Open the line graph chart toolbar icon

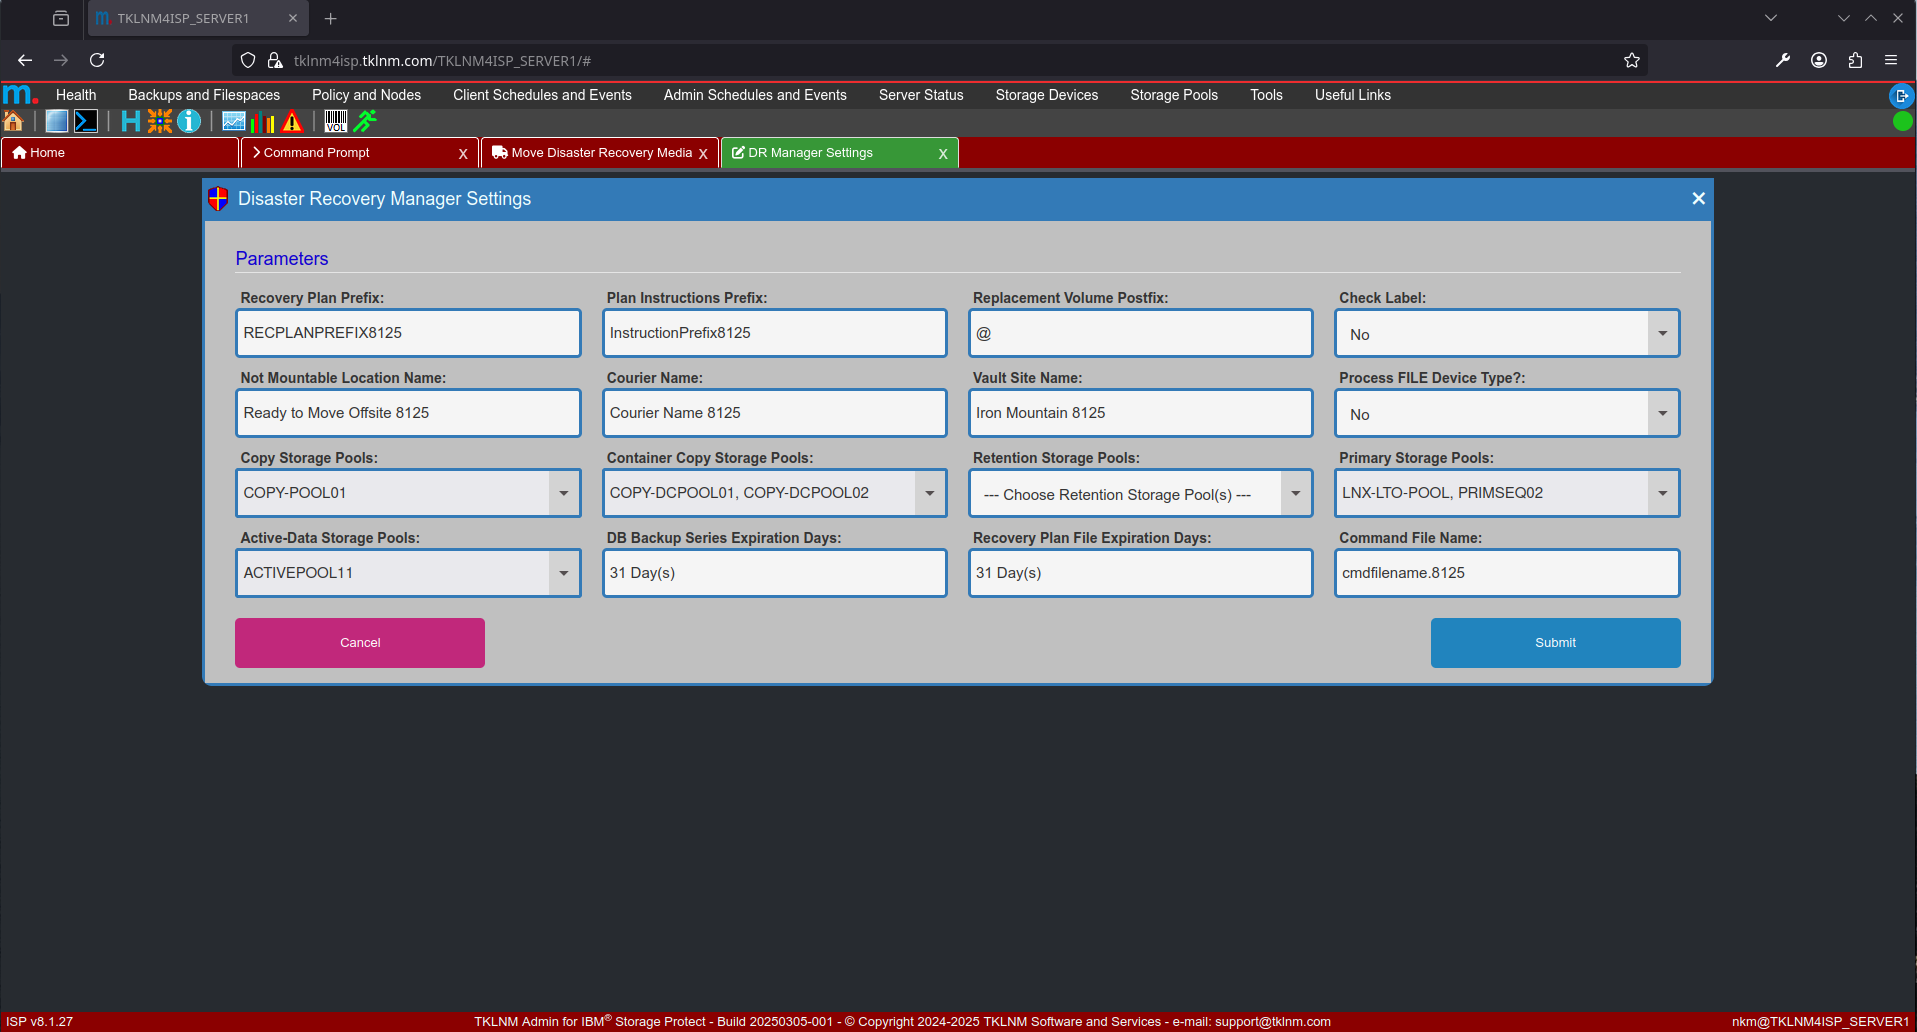coord(234,122)
